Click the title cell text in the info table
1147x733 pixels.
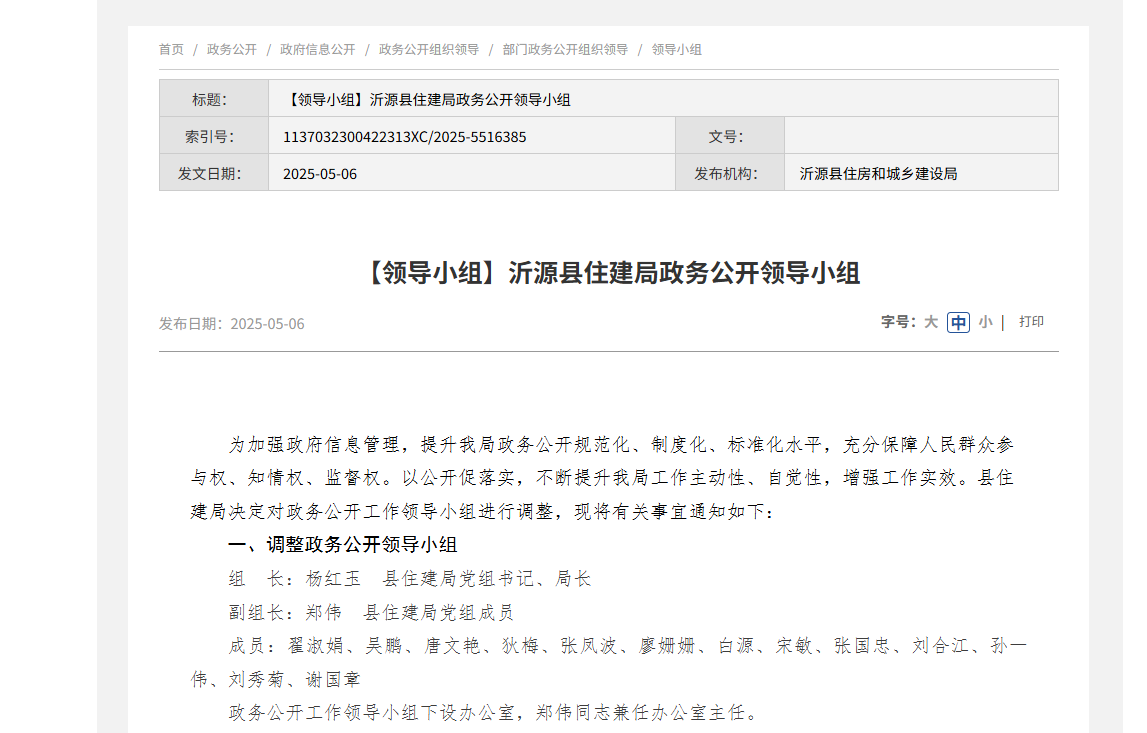tap(427, 100)
